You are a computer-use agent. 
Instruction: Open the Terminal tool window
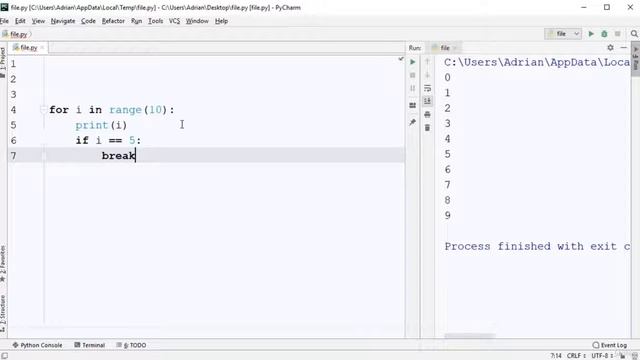(89, 345)
